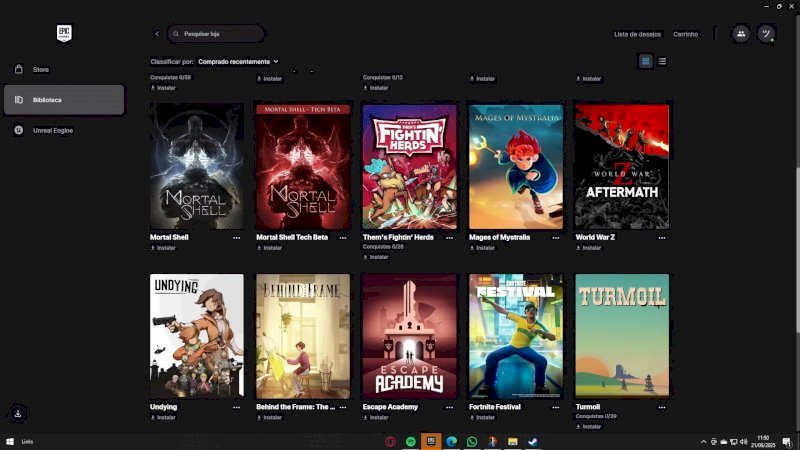Open Lista de desejos link
Screen dimensions: 800x450
(x=637, y=34)
